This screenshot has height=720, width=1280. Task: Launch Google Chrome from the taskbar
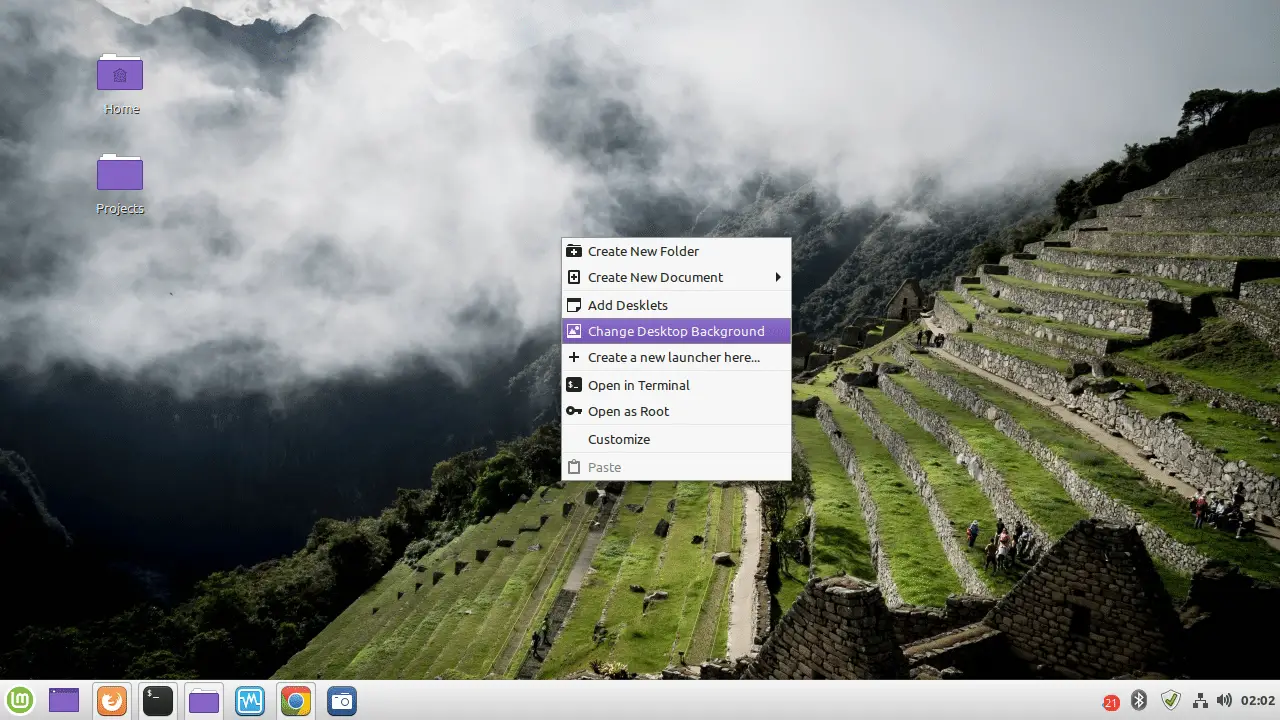(x=295, y=700)
